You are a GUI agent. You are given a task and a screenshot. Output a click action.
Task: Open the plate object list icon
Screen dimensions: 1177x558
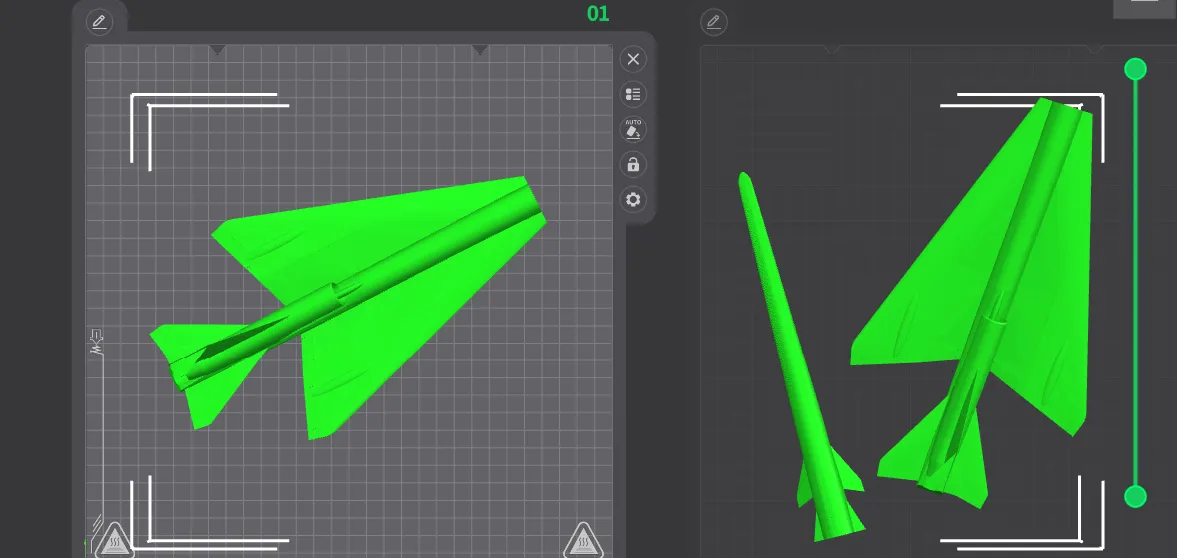634,95
